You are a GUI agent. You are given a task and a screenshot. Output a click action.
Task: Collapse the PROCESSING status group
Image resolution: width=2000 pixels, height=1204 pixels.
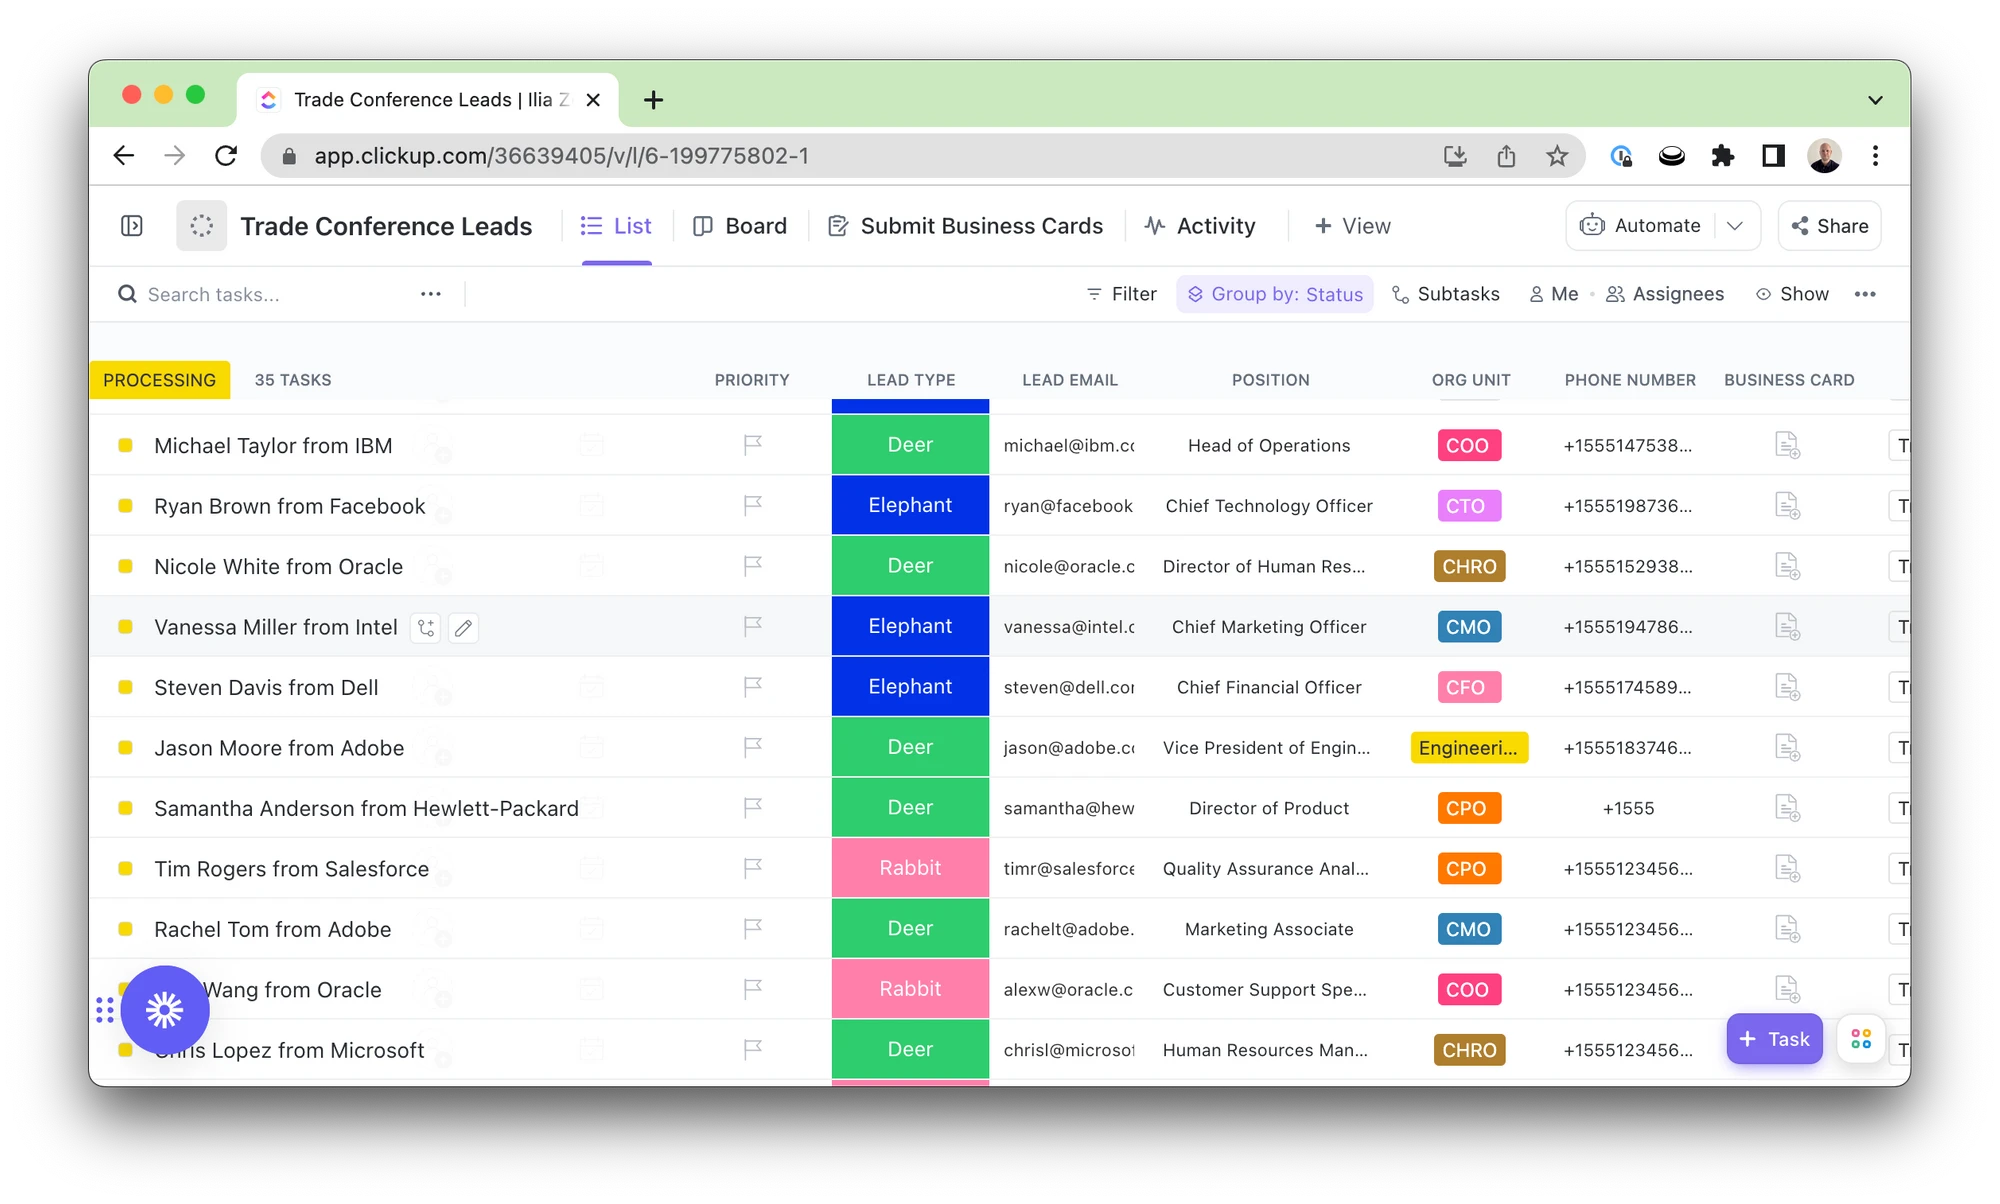[x=160, y=380]
